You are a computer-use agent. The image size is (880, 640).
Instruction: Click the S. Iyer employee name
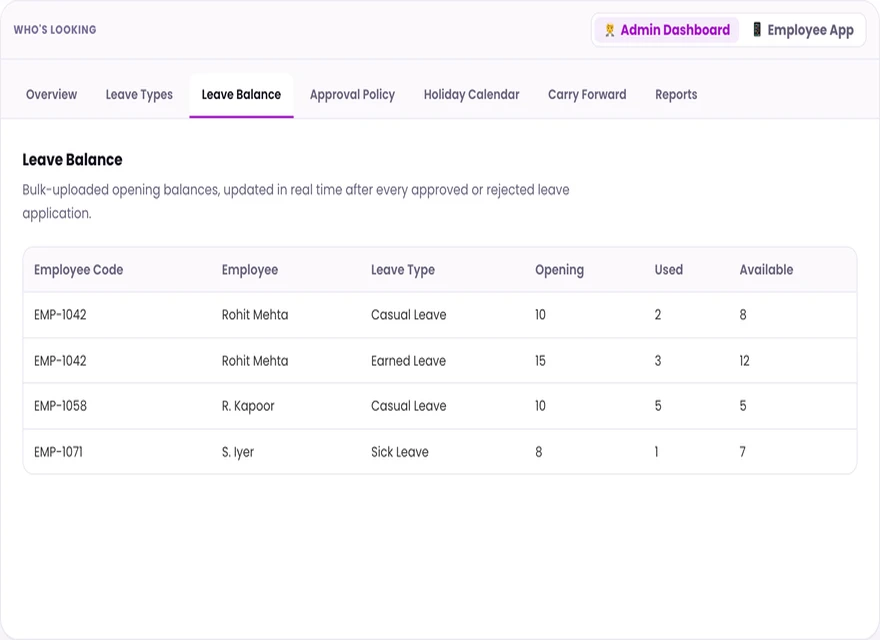[x=237, y=452]
